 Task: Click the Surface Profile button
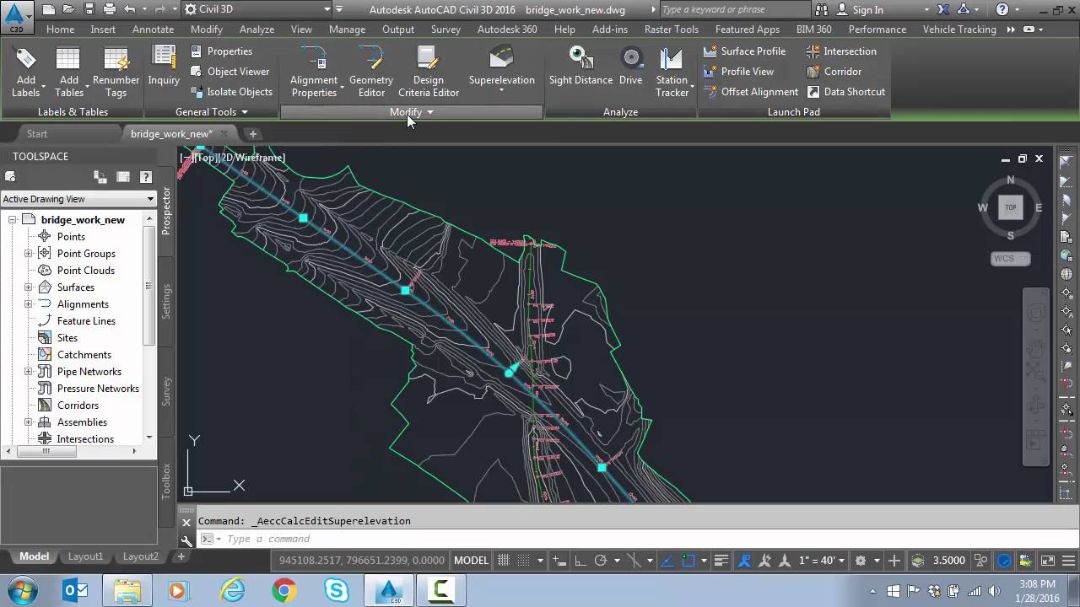click(745, 51)
